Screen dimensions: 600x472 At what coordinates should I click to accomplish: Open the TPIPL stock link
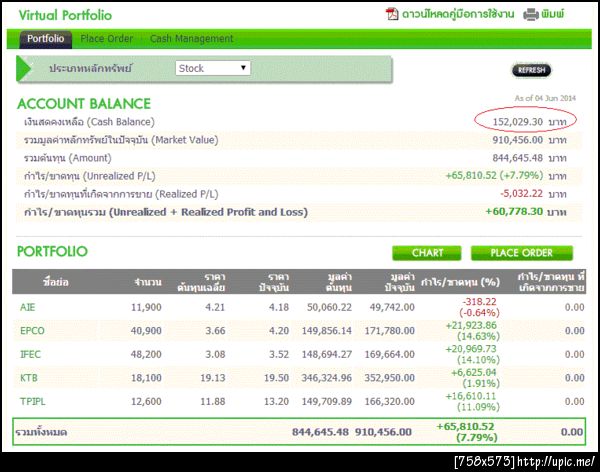click(33, 402)
